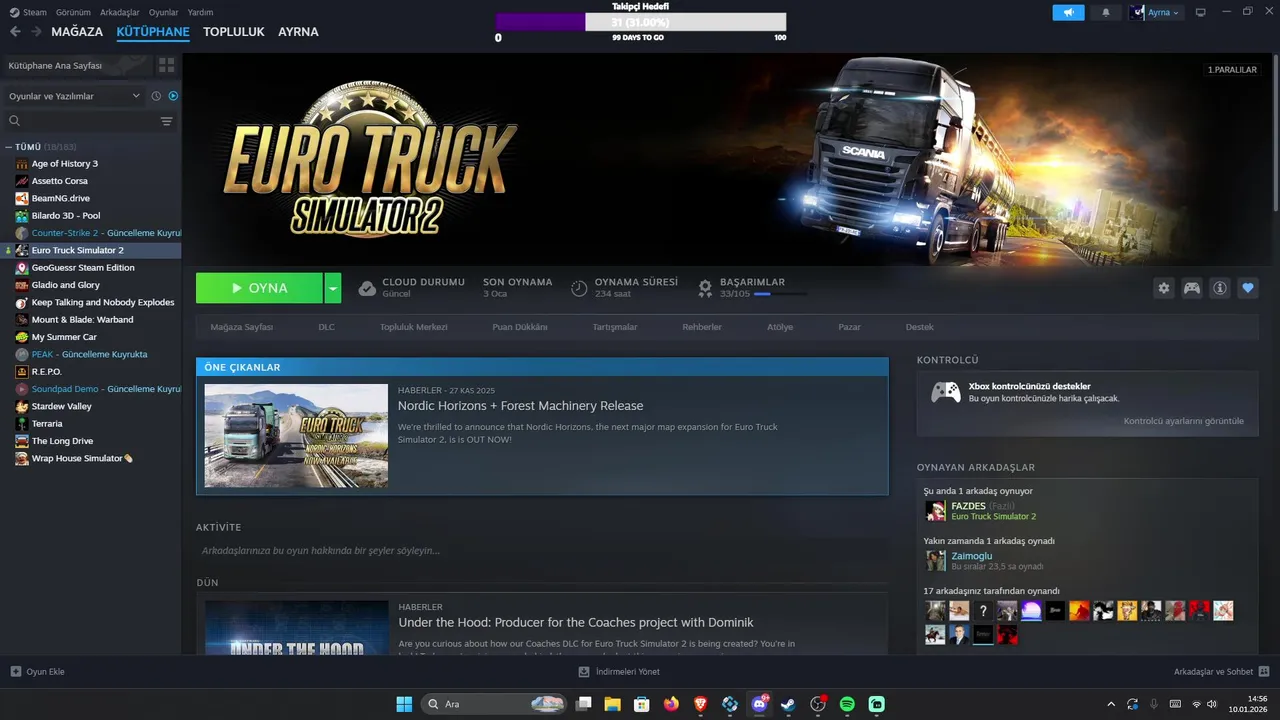1280x720 pixels.
Task: Sort library by recent activity clock icon
Action: pos(156,96)
